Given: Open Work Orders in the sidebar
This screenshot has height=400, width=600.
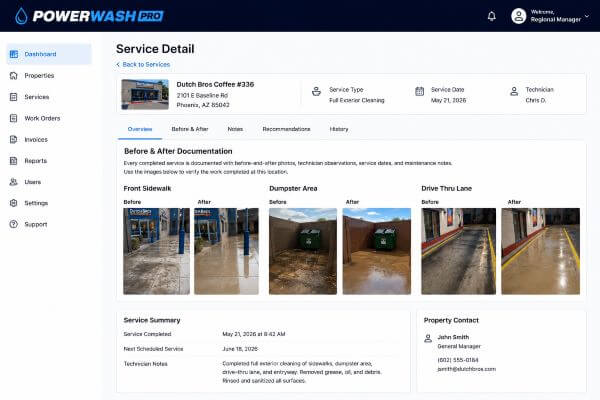Looking at the screenshot, I should click(49, 118).
